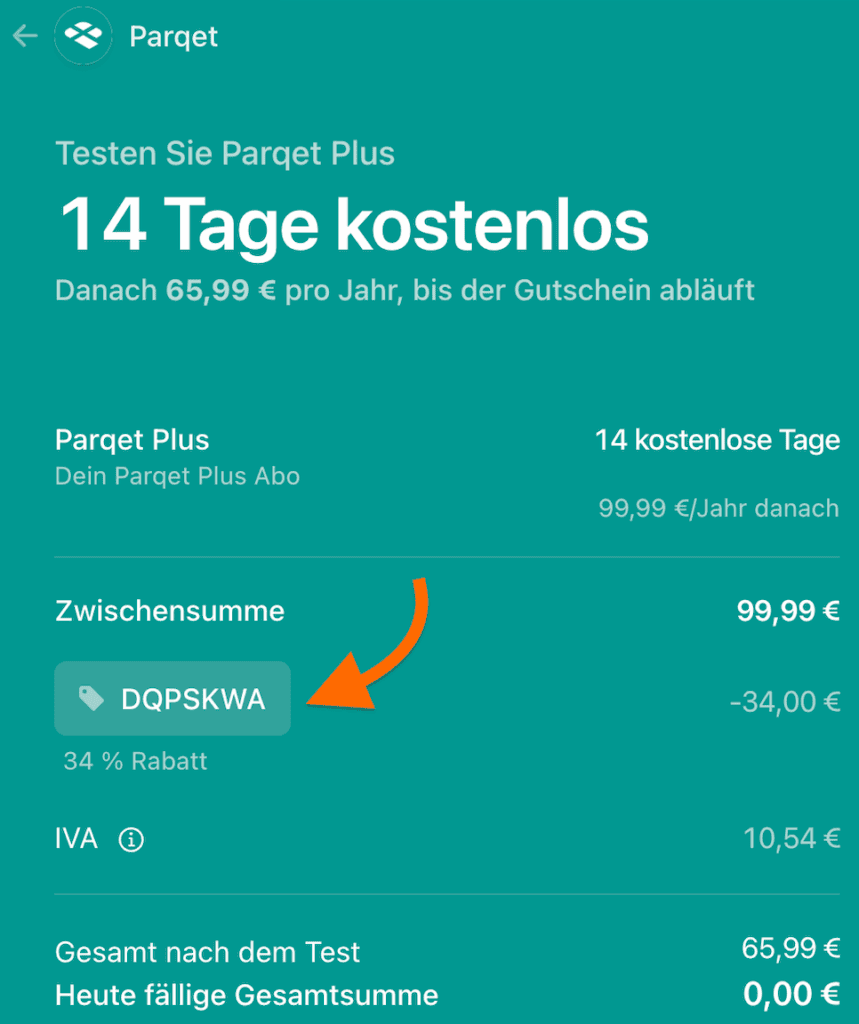Click the Parqet merchant name in header
The height and width of the screenshot is (1024, 859).
pyautogui.click(x=174, y=37)
